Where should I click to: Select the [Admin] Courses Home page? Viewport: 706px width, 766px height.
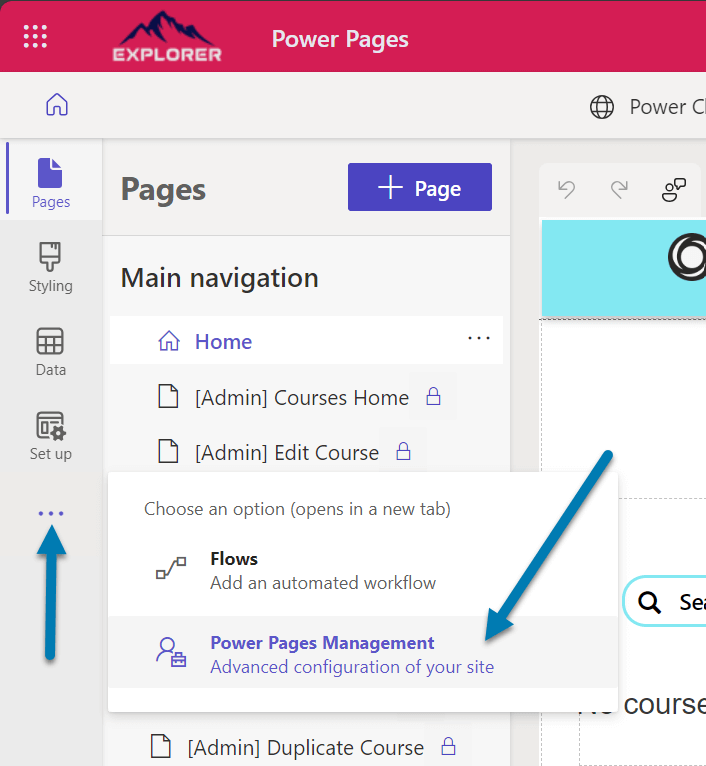(x=301, y=398)
